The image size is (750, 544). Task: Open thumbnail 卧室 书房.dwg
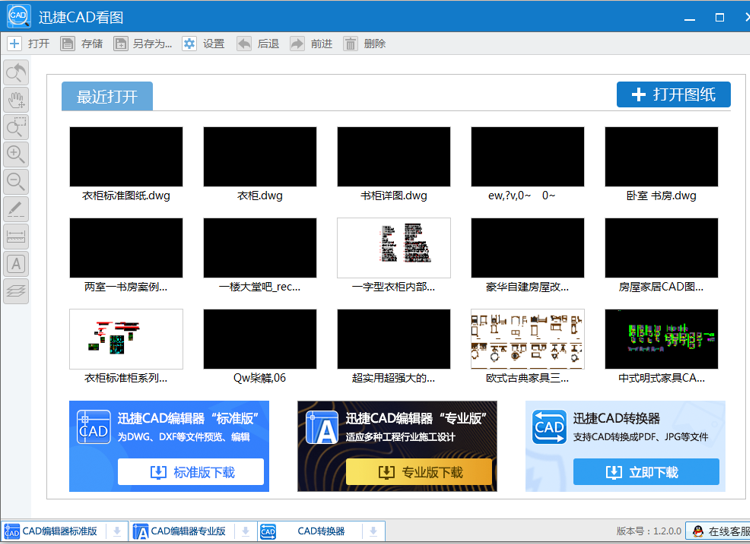click(662, 156)
